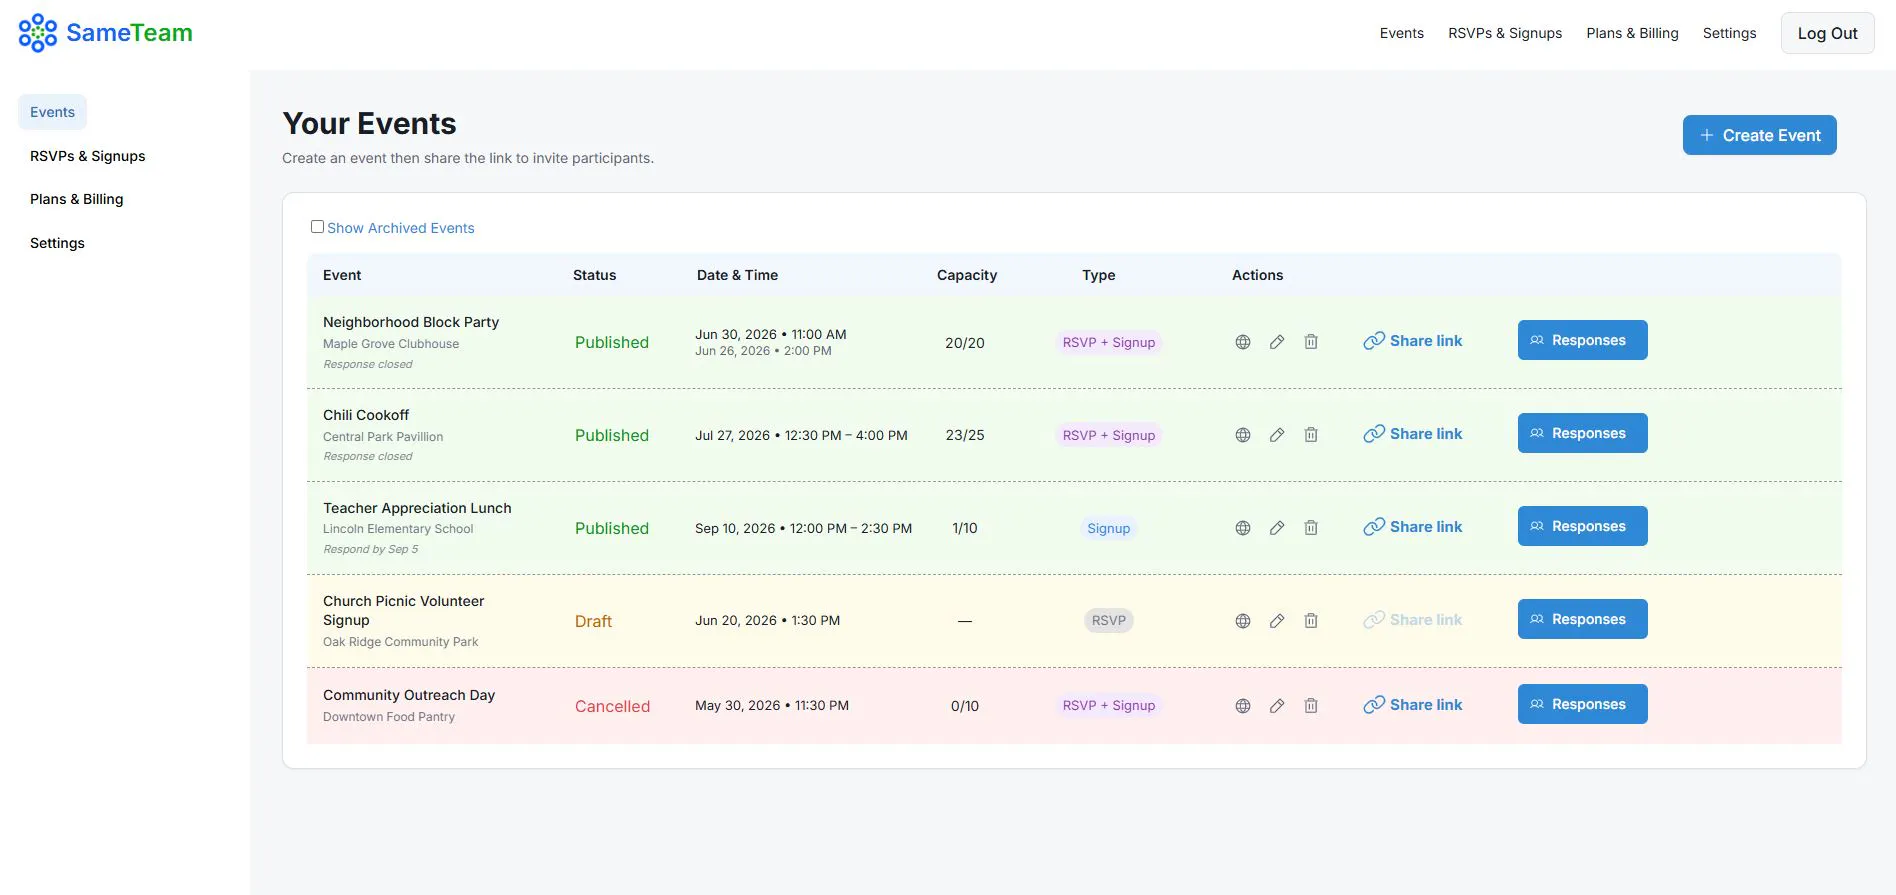The height and width of the screenshot is (895, 1896).
Task: Edit Neighborhood Block Party with pencil icon
Action: click(x=1277, y=342)
